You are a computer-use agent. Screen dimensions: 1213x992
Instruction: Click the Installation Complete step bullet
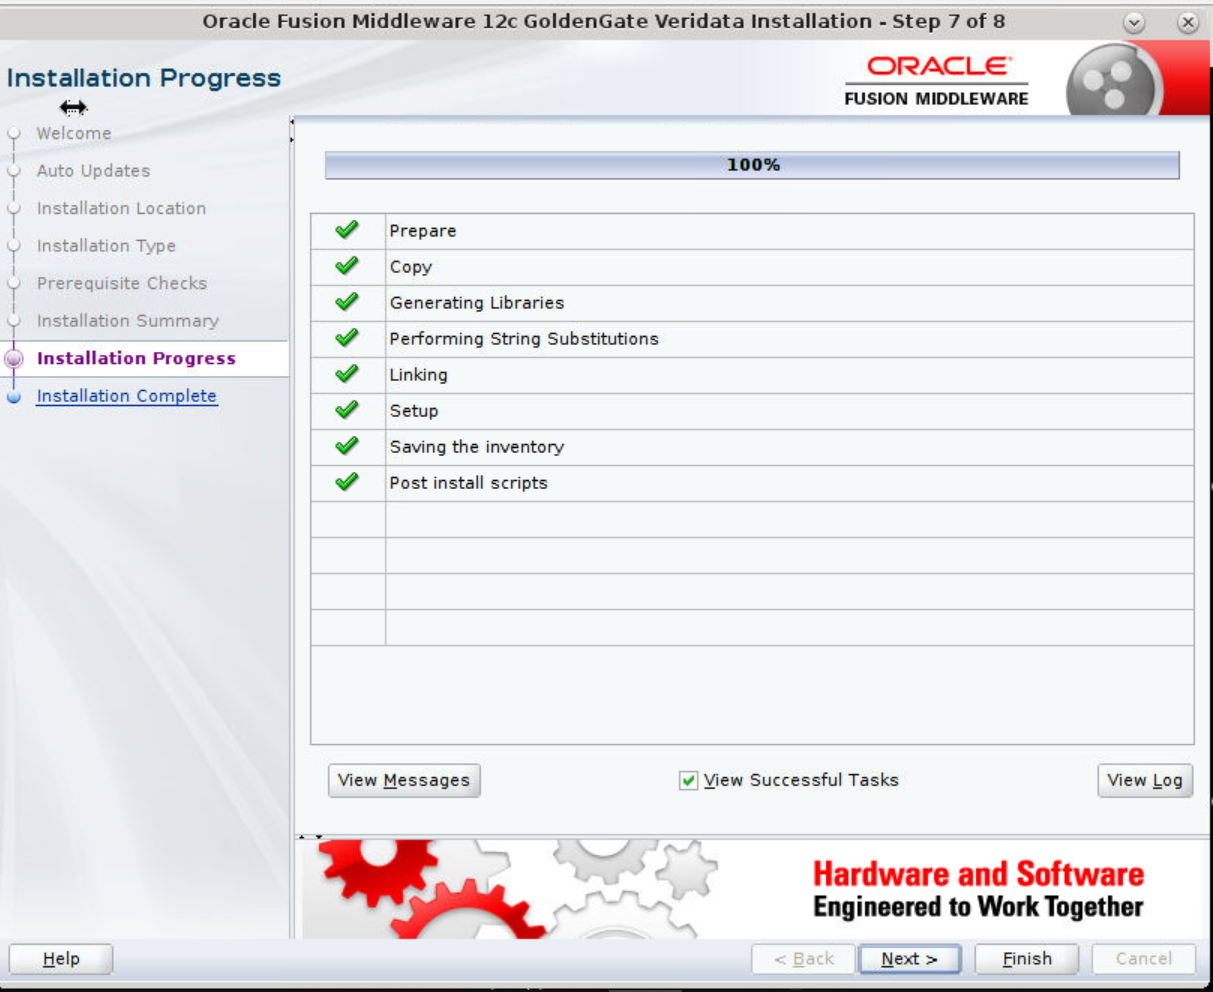pos(14,396)
